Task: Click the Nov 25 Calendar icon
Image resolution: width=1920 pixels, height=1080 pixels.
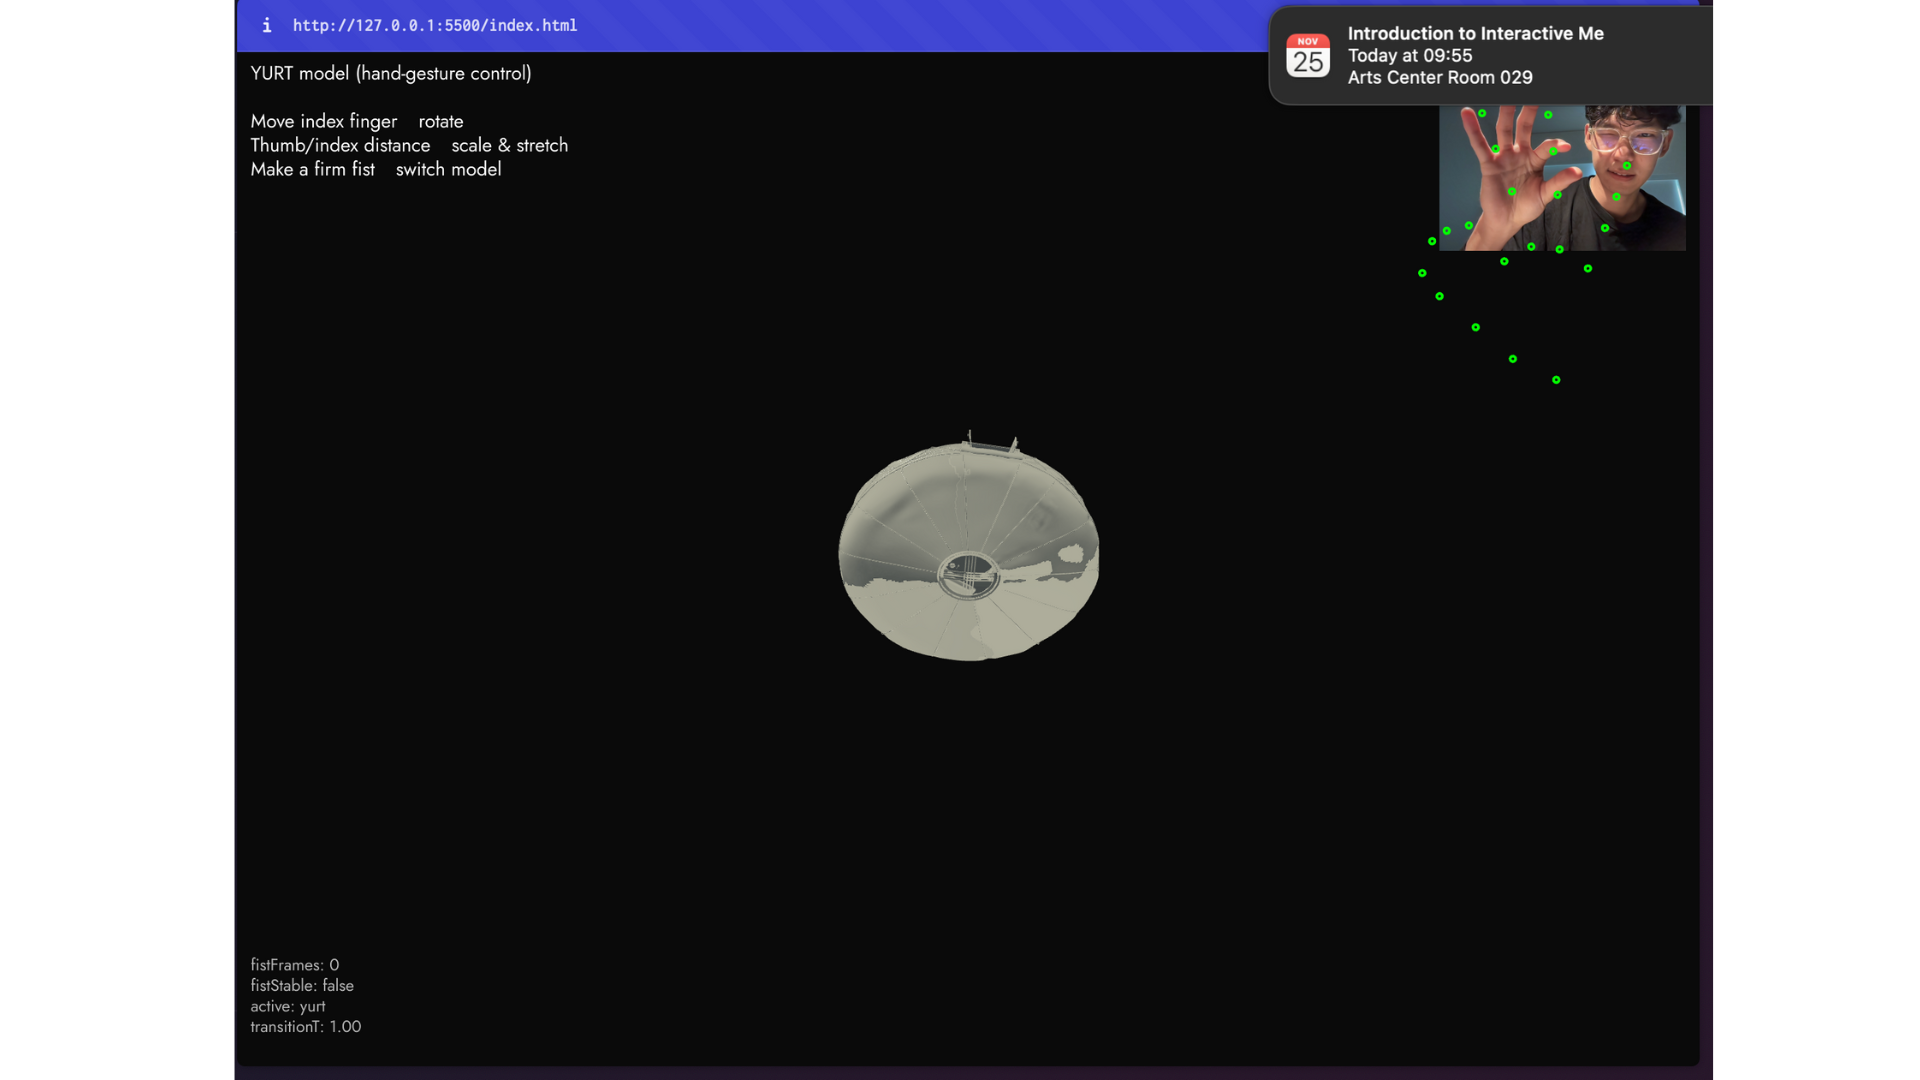Action: [1307, 56]
